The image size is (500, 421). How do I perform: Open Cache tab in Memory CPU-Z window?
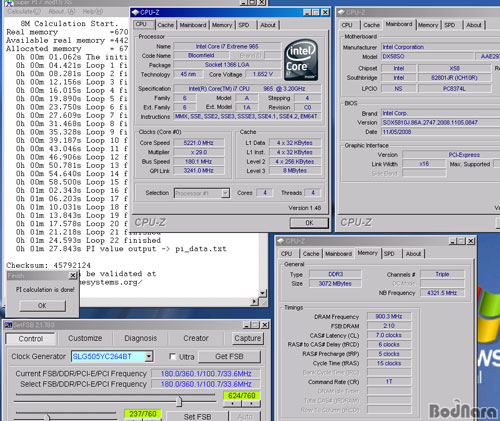[311, 254]
